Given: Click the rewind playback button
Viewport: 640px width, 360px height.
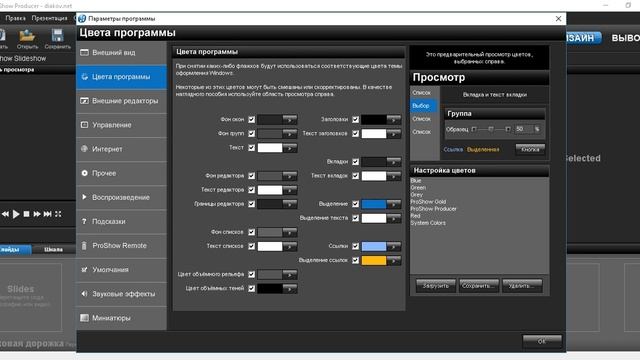Looking at the screenshot, I should [x=5, y=214].
